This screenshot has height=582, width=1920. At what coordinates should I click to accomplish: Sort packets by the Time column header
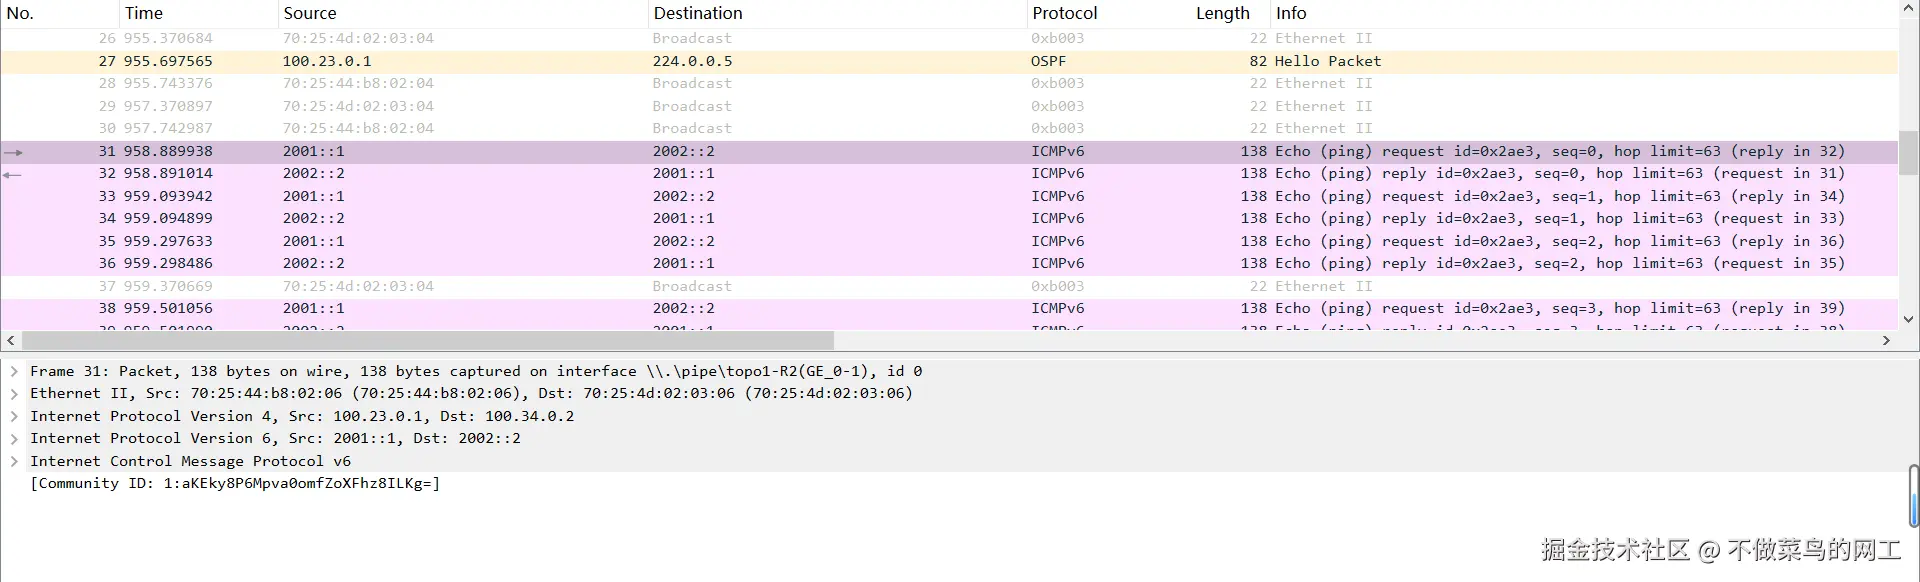[x=198, y=13]
